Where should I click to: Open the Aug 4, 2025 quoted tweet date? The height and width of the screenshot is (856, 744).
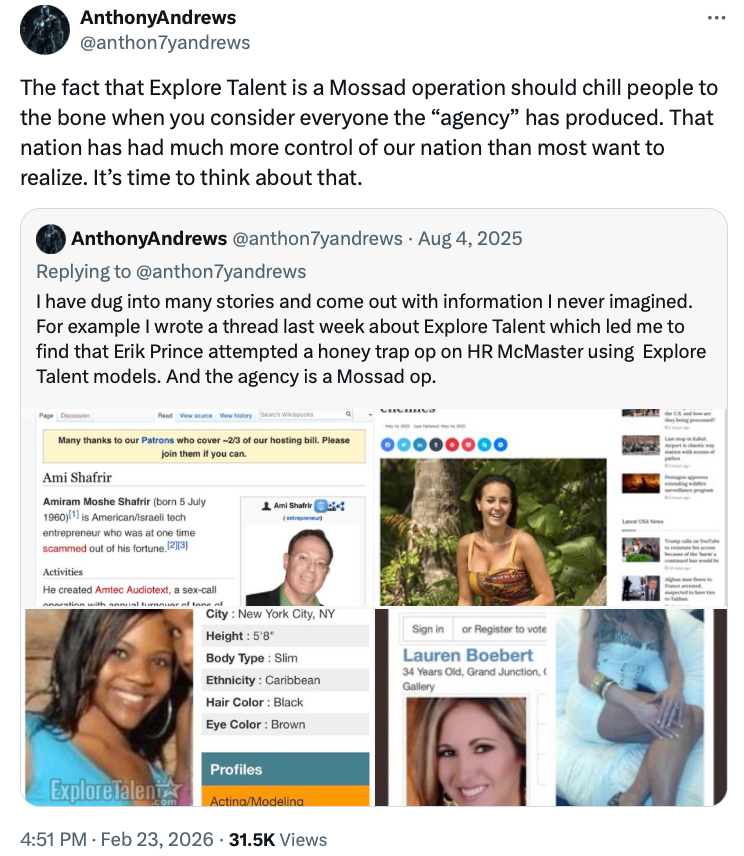click(470, 239)
